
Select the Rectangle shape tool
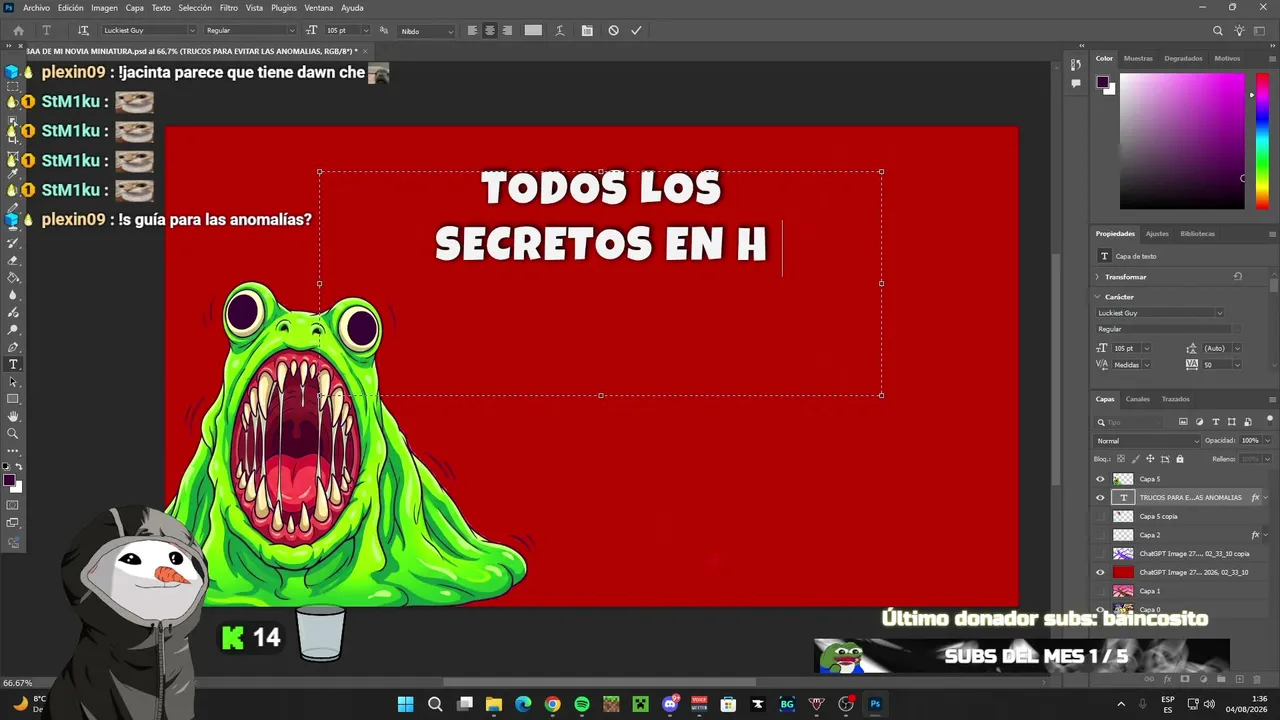pyautogui.click(x=13, y=399)
